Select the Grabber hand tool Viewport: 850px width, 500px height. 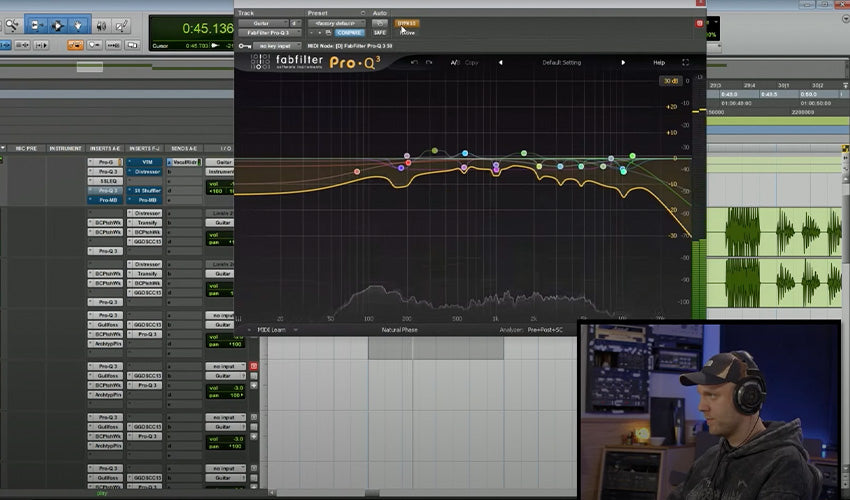point(79,24)
